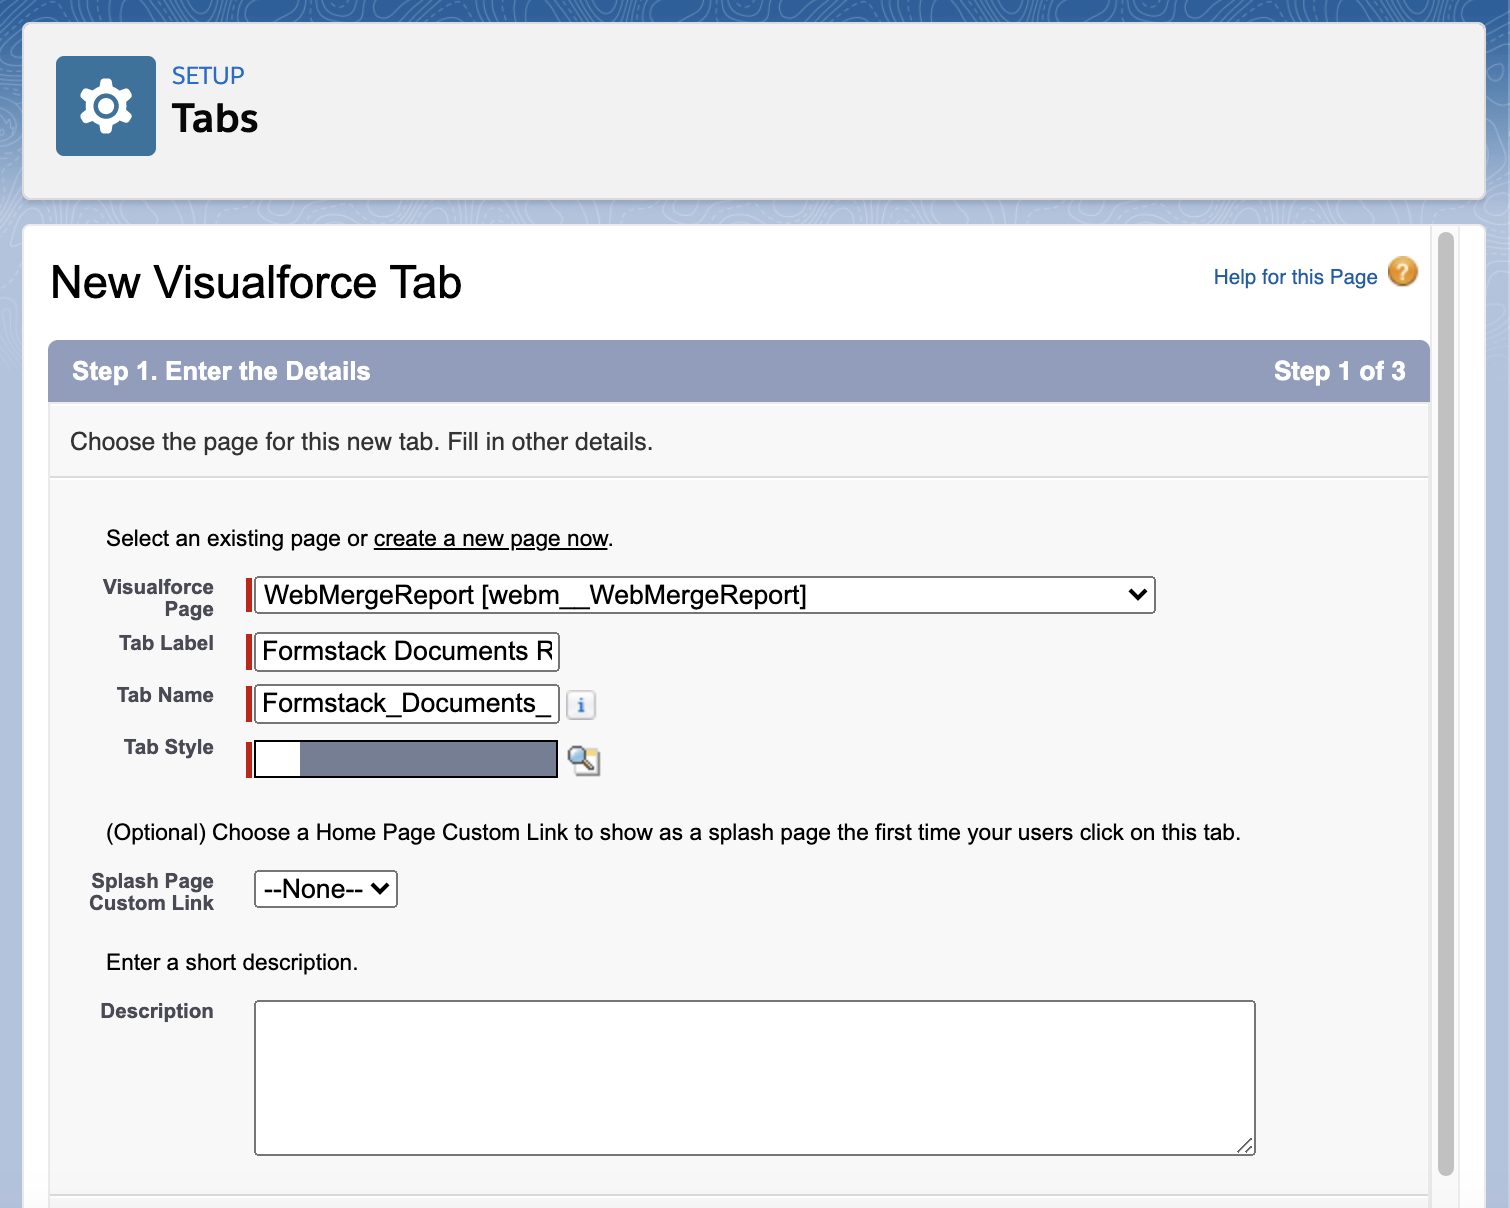Click the Step 1 Enter the Details header
This screenshot has height=1208, width=1510.
pyautogui.click(x=221, y=371)
